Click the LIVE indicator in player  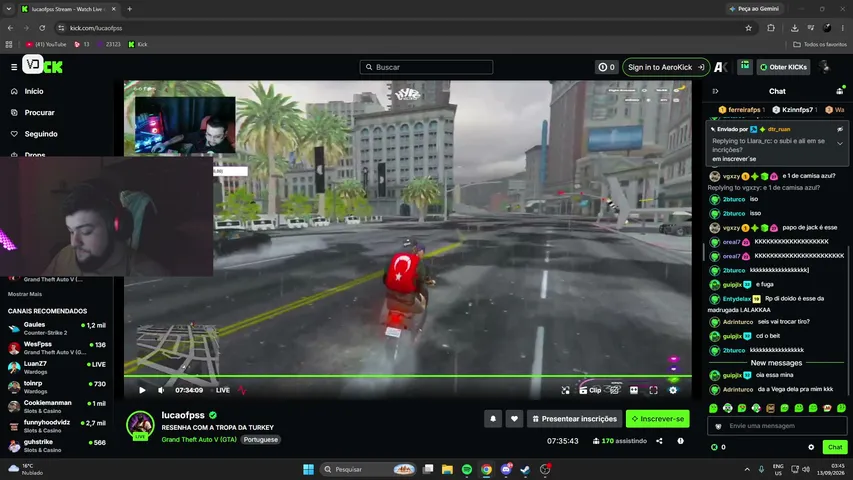[x=222, y=390]
